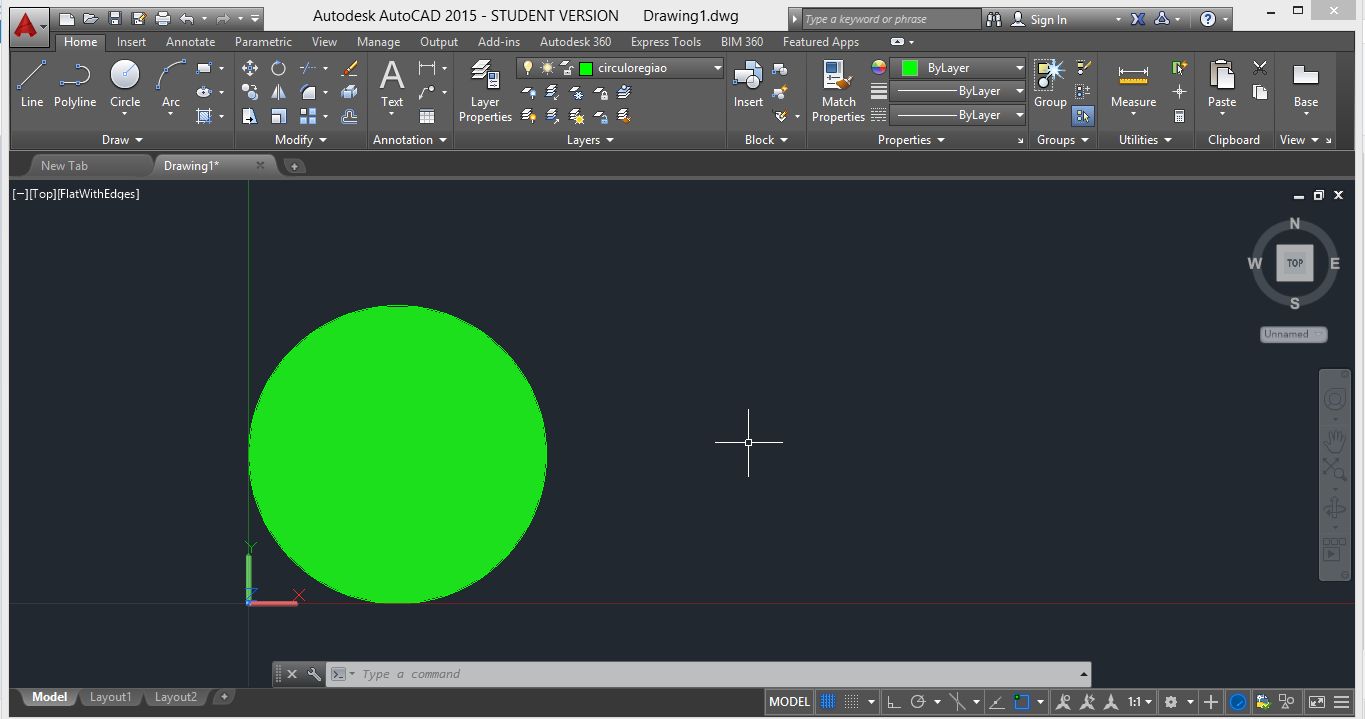1365x719 pixels.
Task: Expand the Unnamed view cube dropdown
Action: tap(1294, 334)
